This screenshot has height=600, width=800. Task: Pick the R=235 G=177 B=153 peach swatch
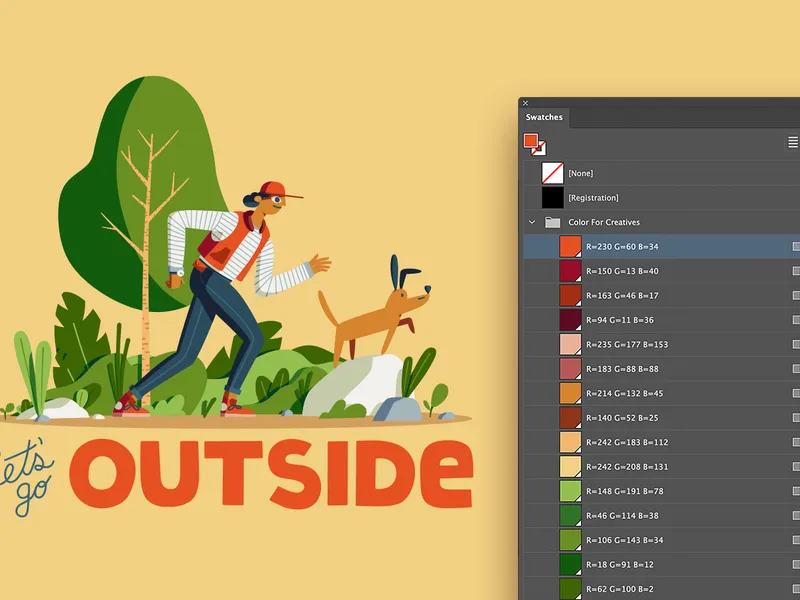coord(570,344)
